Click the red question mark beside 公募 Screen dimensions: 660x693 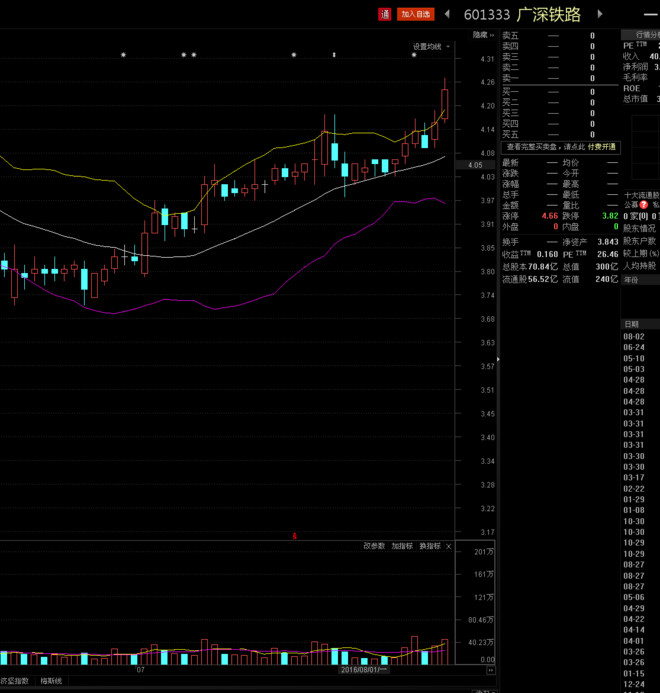[x=644, y=205]
